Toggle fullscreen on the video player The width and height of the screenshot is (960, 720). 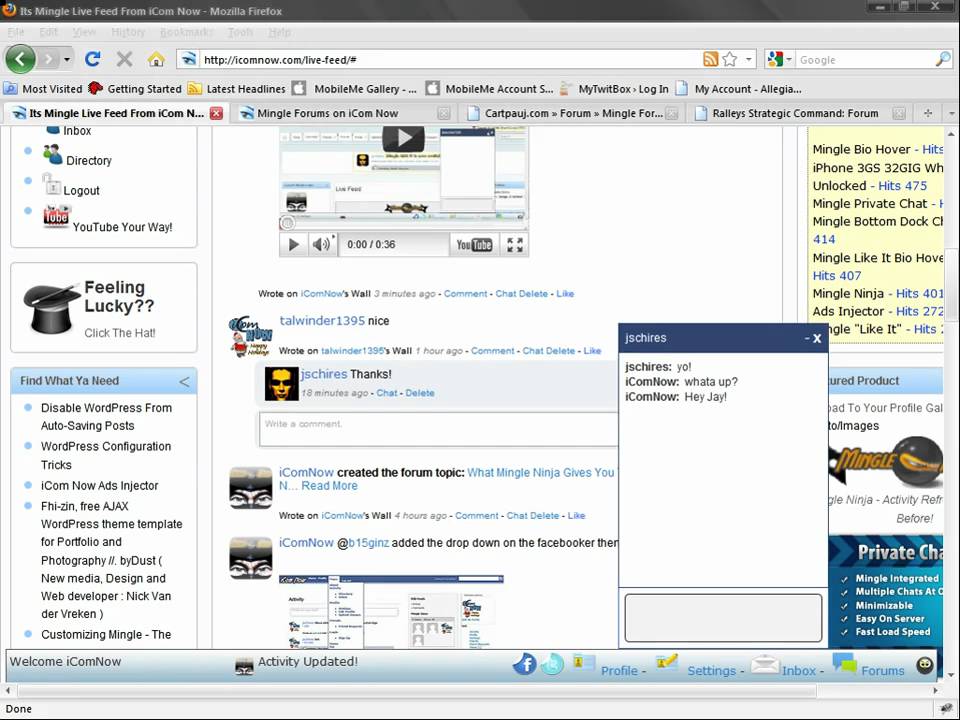(515, 244)
